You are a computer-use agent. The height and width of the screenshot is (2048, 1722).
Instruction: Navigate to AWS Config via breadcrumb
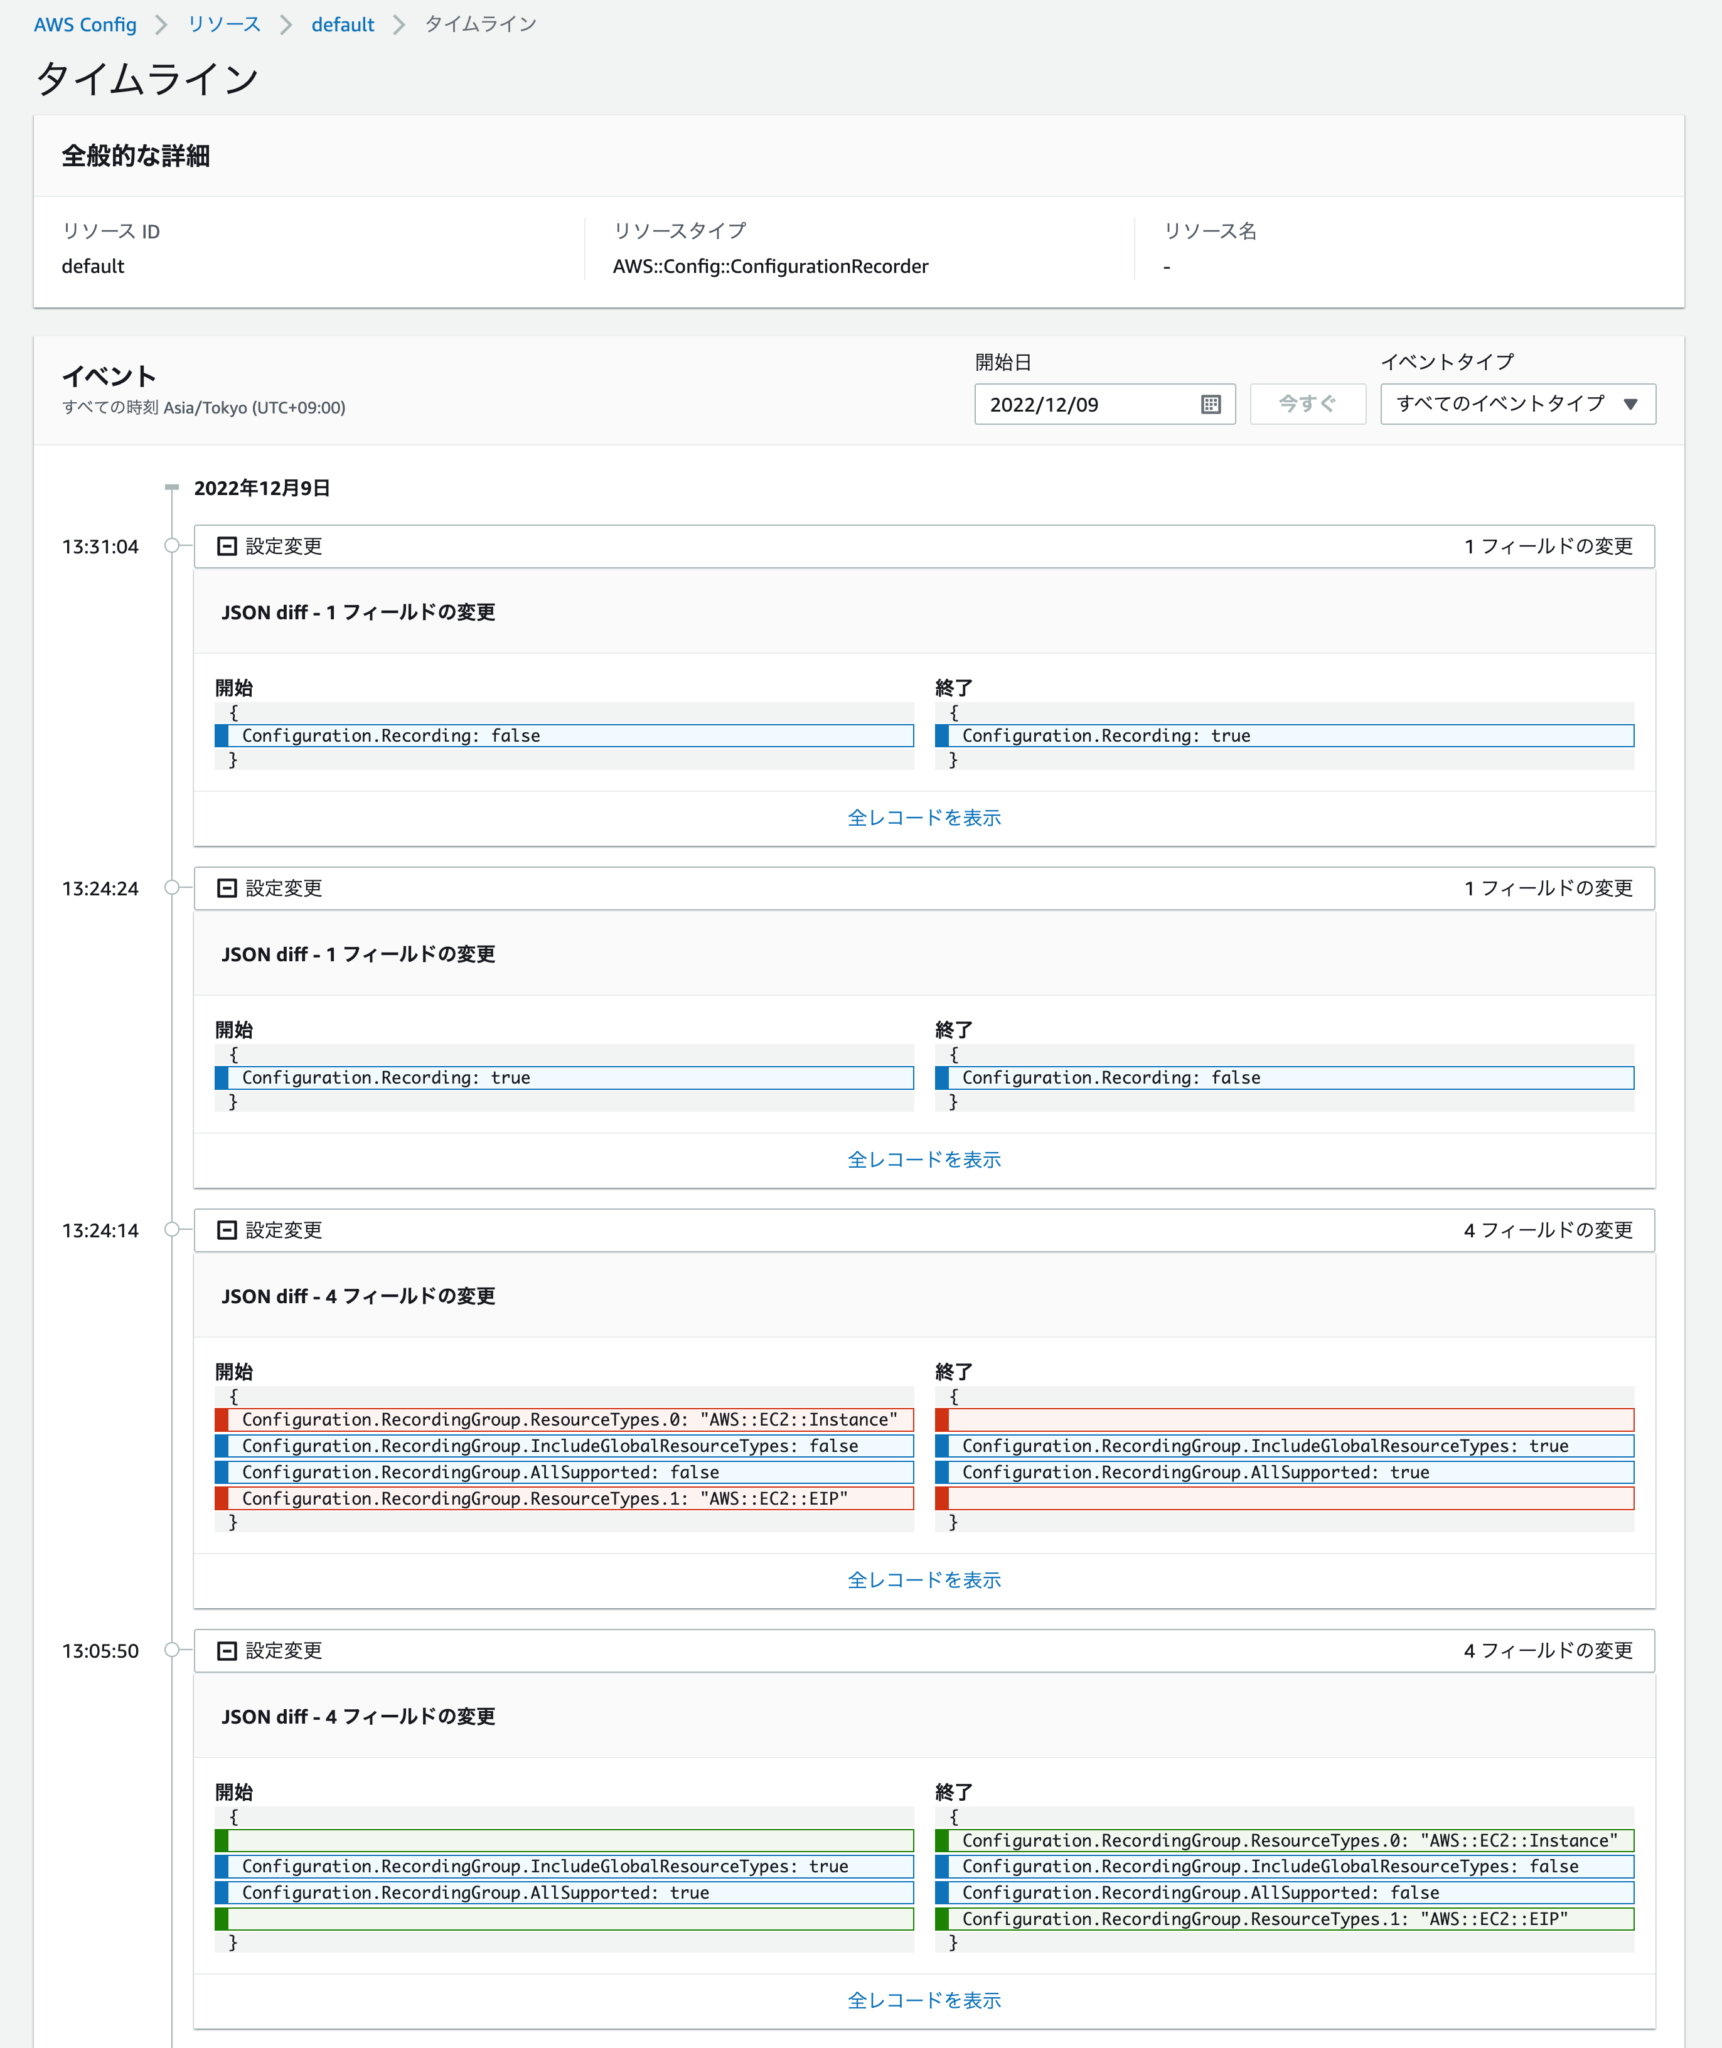[85, 24]
